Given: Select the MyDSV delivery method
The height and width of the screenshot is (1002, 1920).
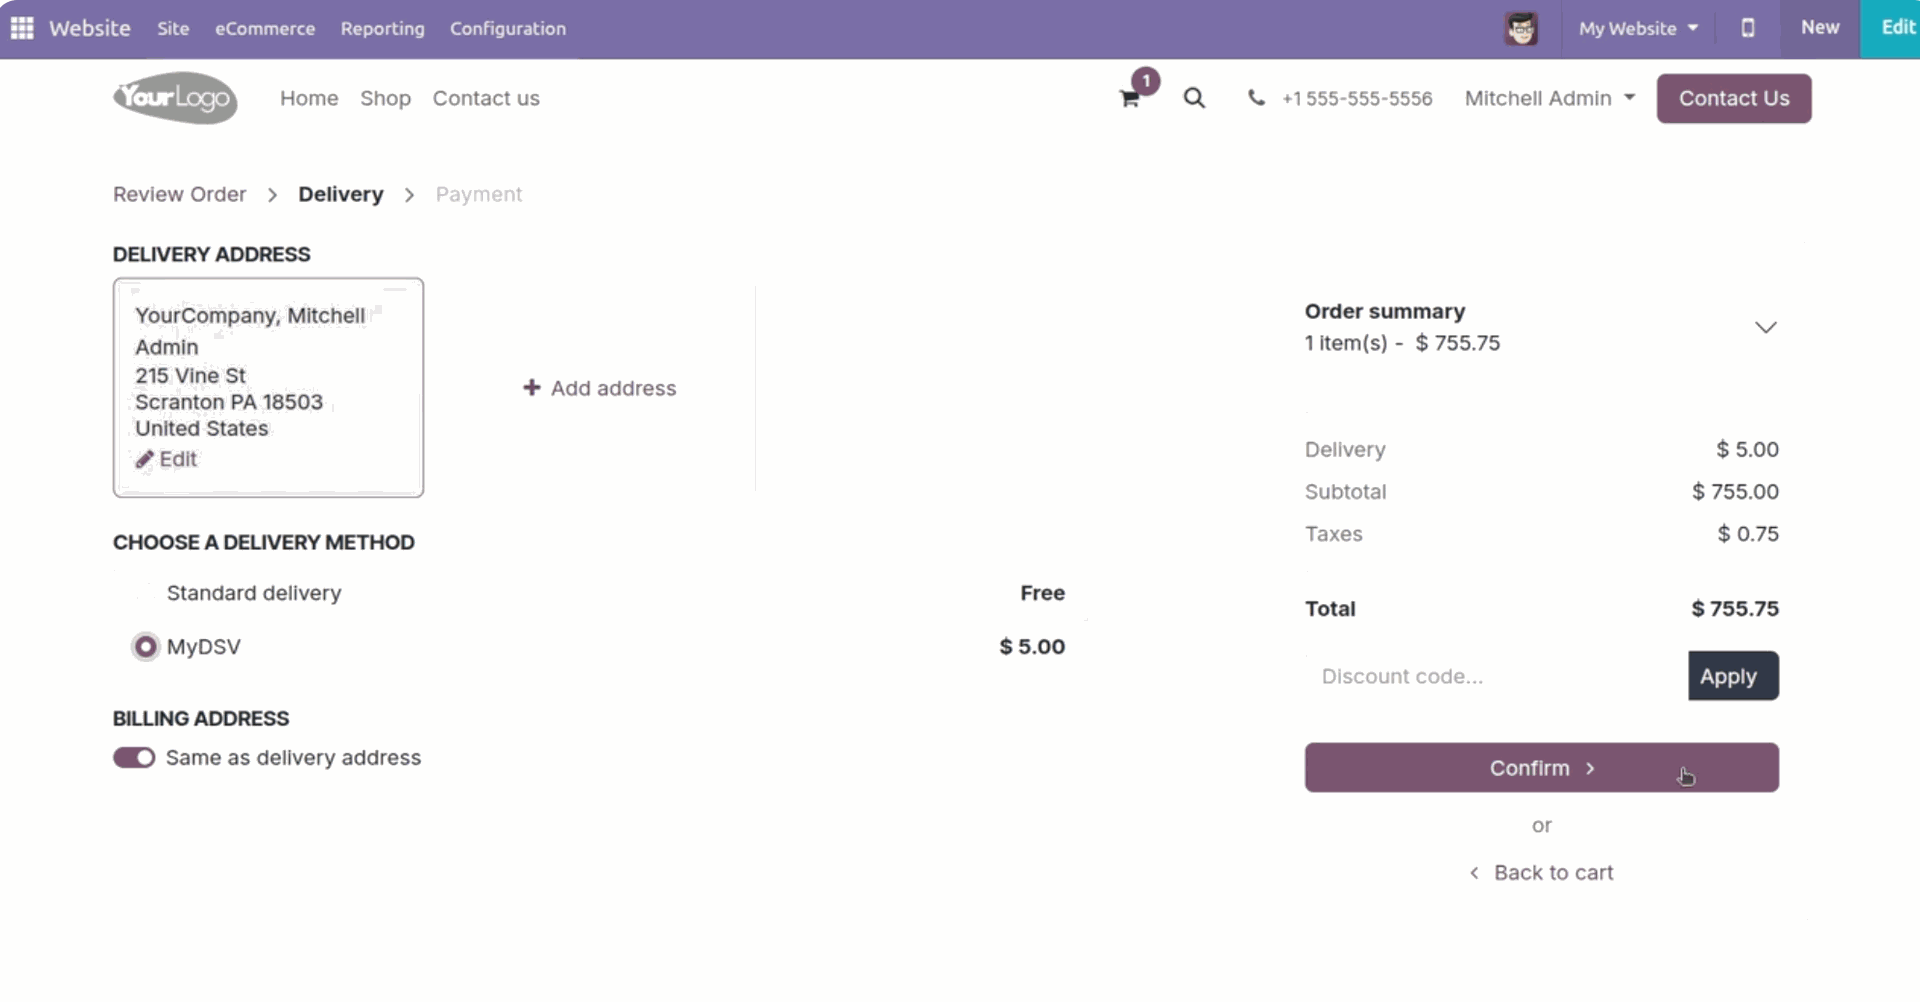Looking at the screenshot, I should tap(146, 647).
